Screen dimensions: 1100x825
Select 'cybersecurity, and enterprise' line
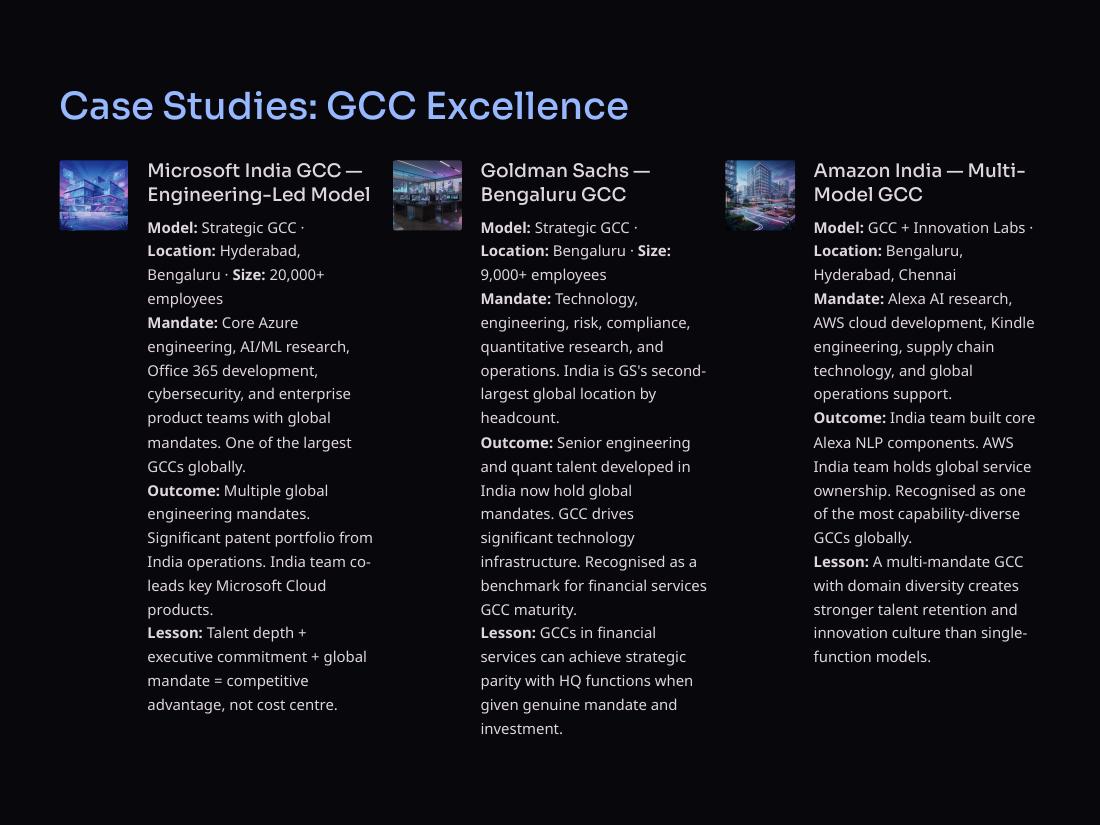[249, 394]
